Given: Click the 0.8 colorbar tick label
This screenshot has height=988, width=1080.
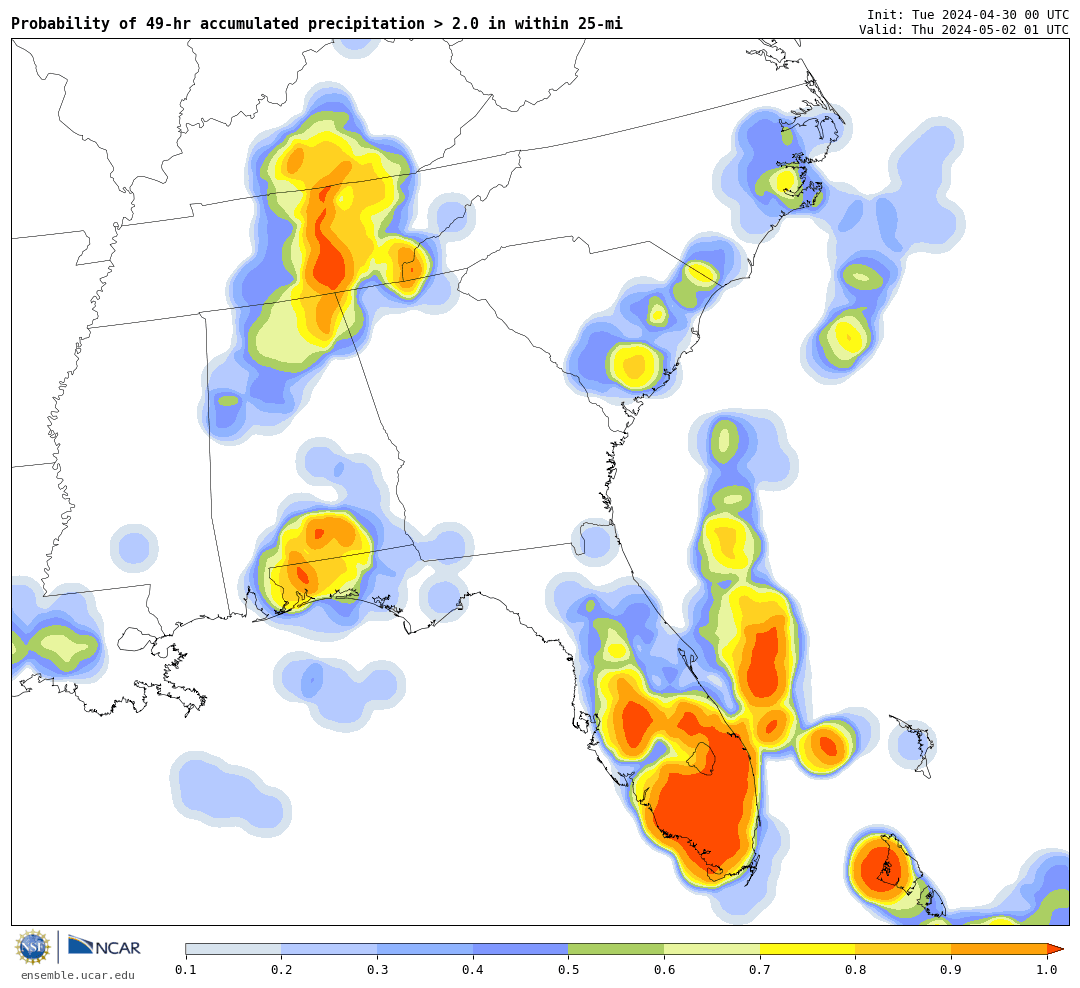Looking at the screenshot, I should pos(855,969).
